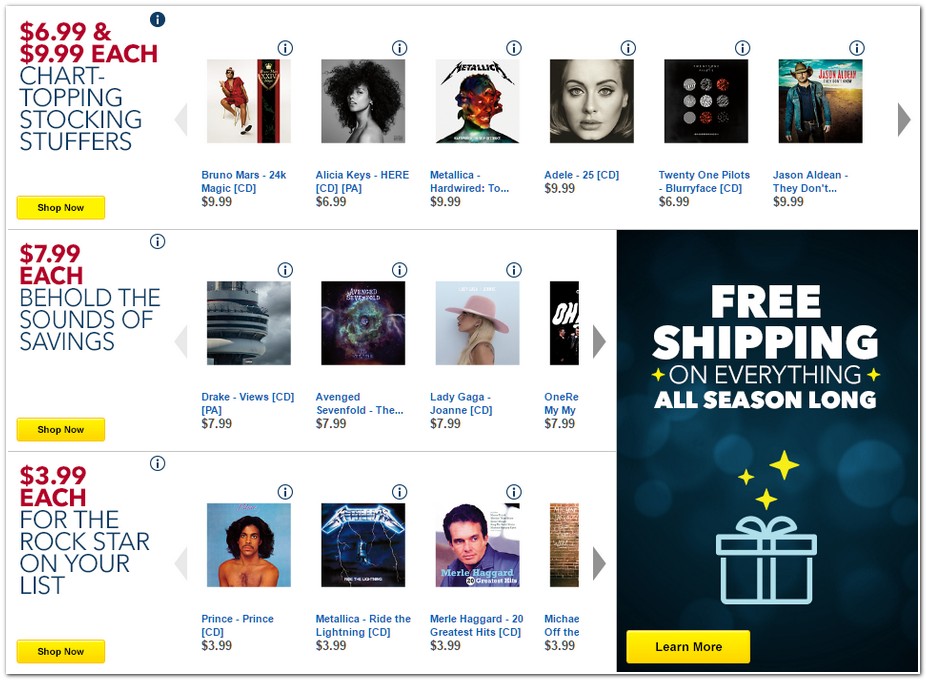Click the info icon above Bruno Mars 24k Magic
The width and height of the screenshot is (926, 680).
(285, 47)
